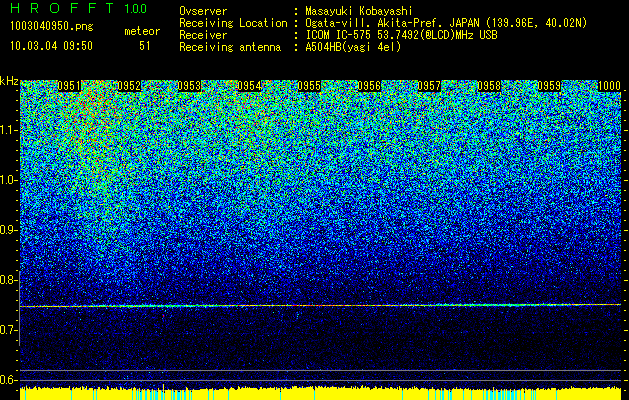
Task: Click the 0.6 frequency axis label
Action: [x=9, y=380]
